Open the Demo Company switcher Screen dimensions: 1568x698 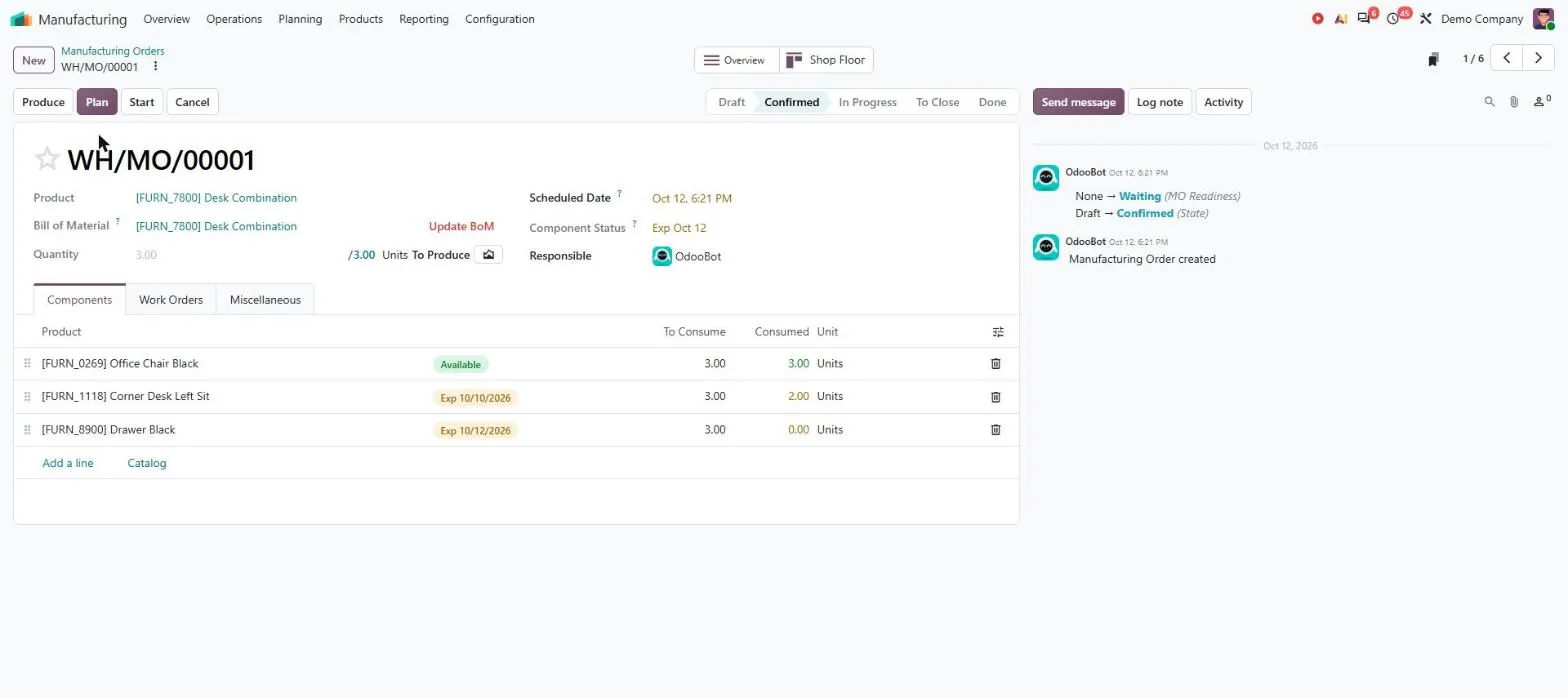[1482, 19]
